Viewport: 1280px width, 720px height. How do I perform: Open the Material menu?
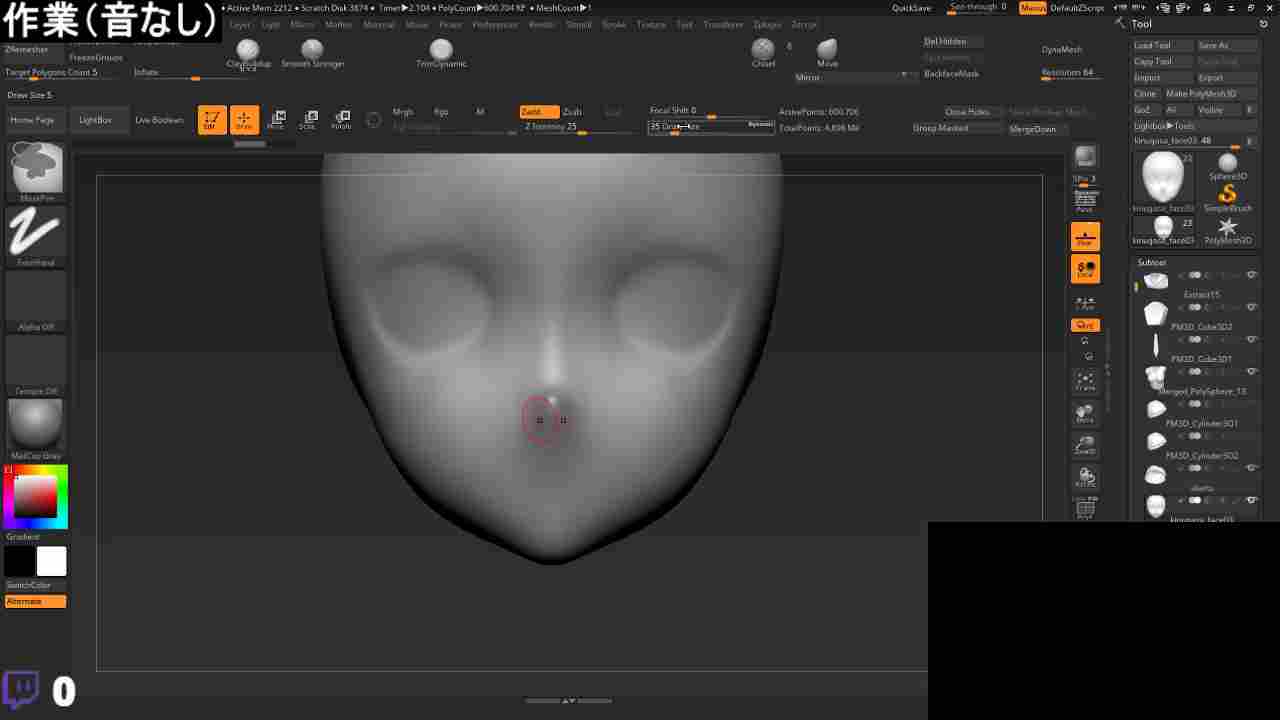pyautogui.click(x=379, y=24)
